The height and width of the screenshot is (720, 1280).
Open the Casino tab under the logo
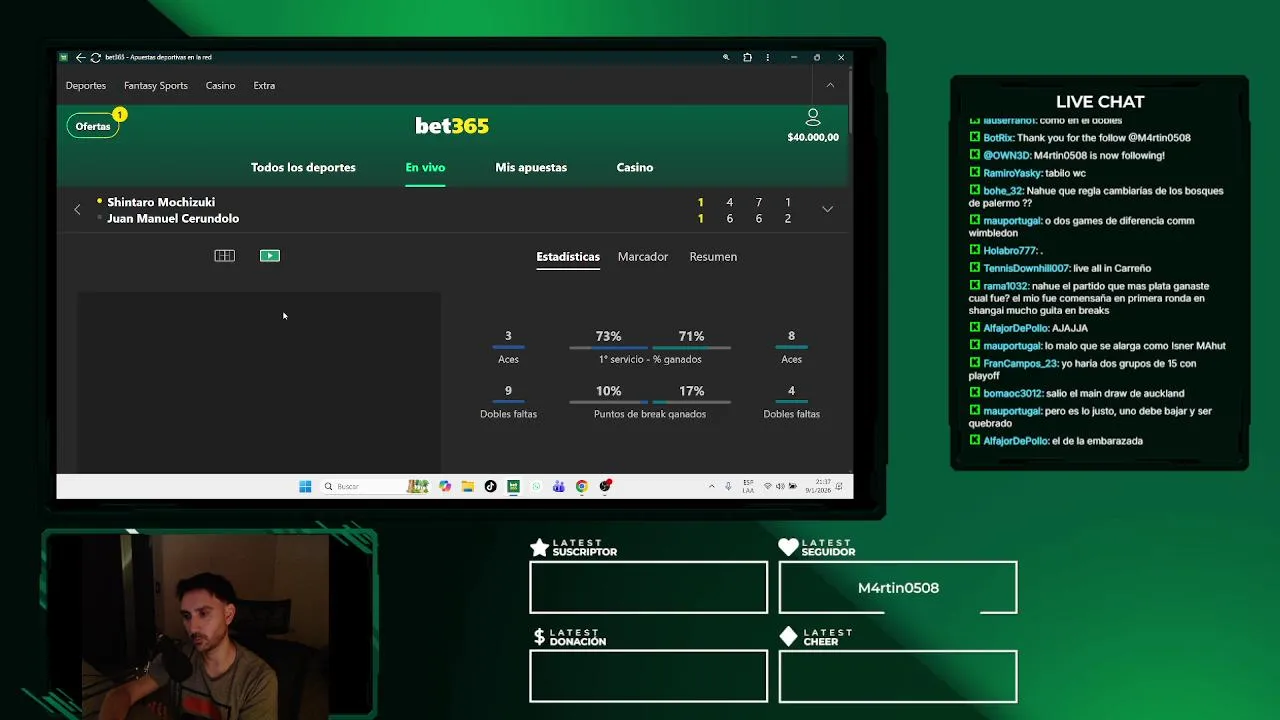(635, 167)
